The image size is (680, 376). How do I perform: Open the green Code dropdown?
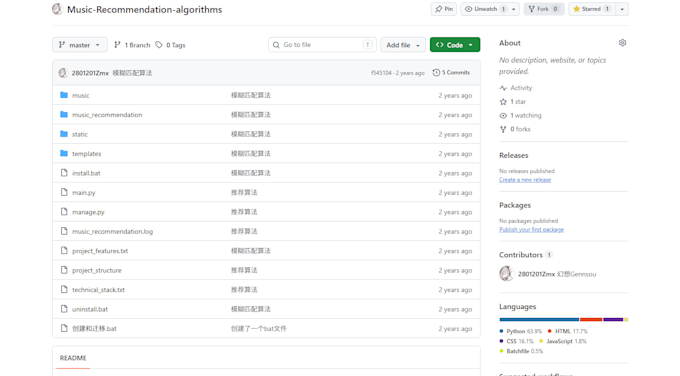(x=454, y=45)
